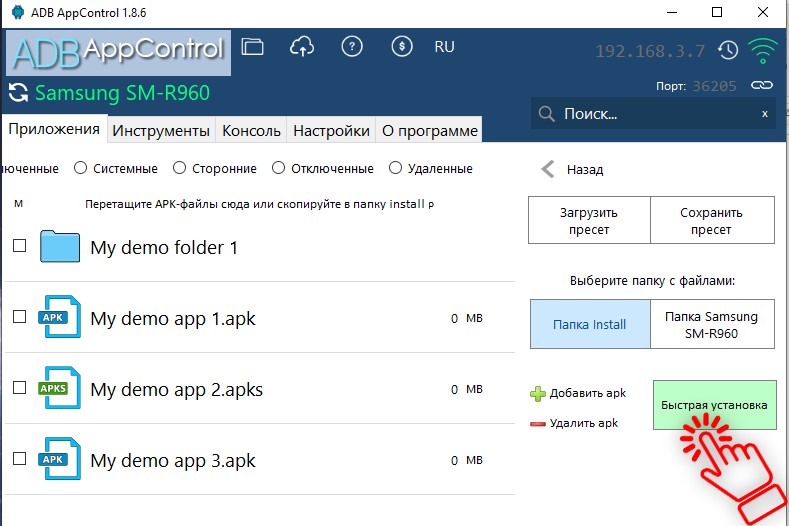Go back using the Назад chevron
This screenshot has width=789, height=526.
click(x=548, y=169)
